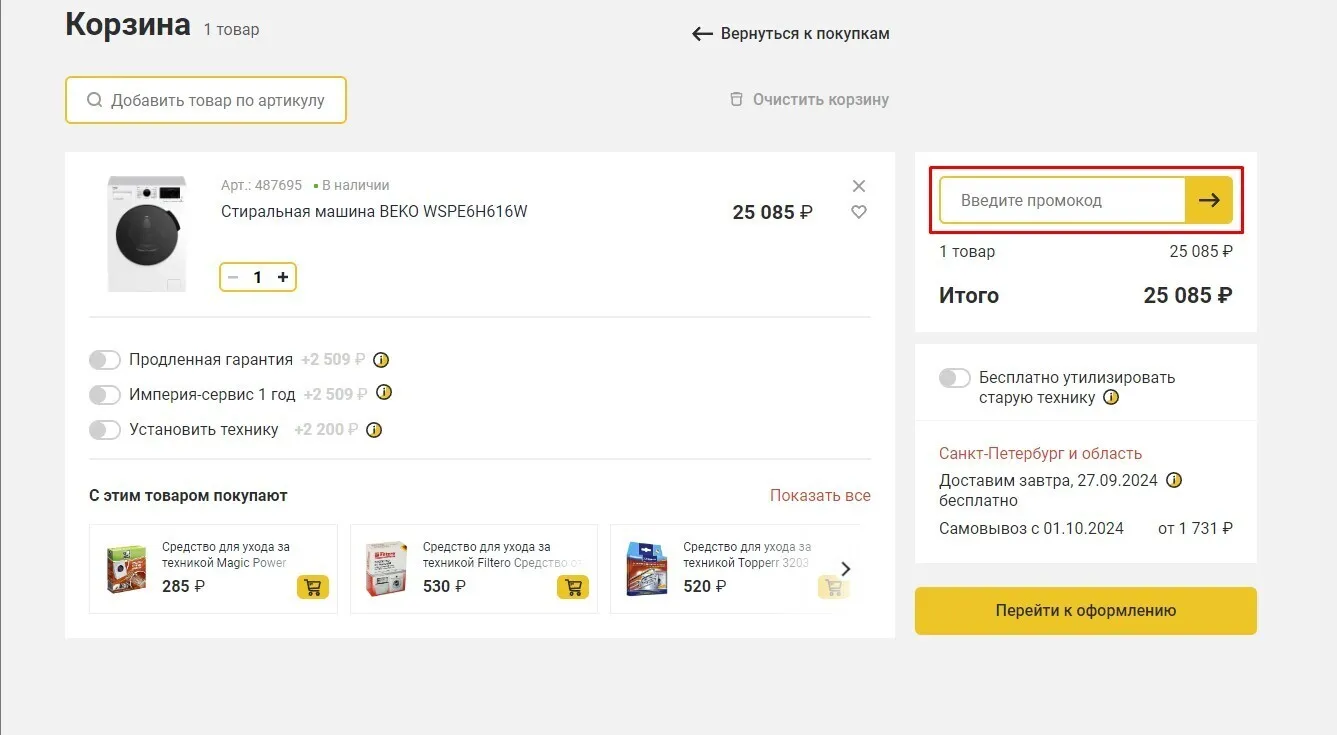Remove washing machine with X icon

click(858, 186)
